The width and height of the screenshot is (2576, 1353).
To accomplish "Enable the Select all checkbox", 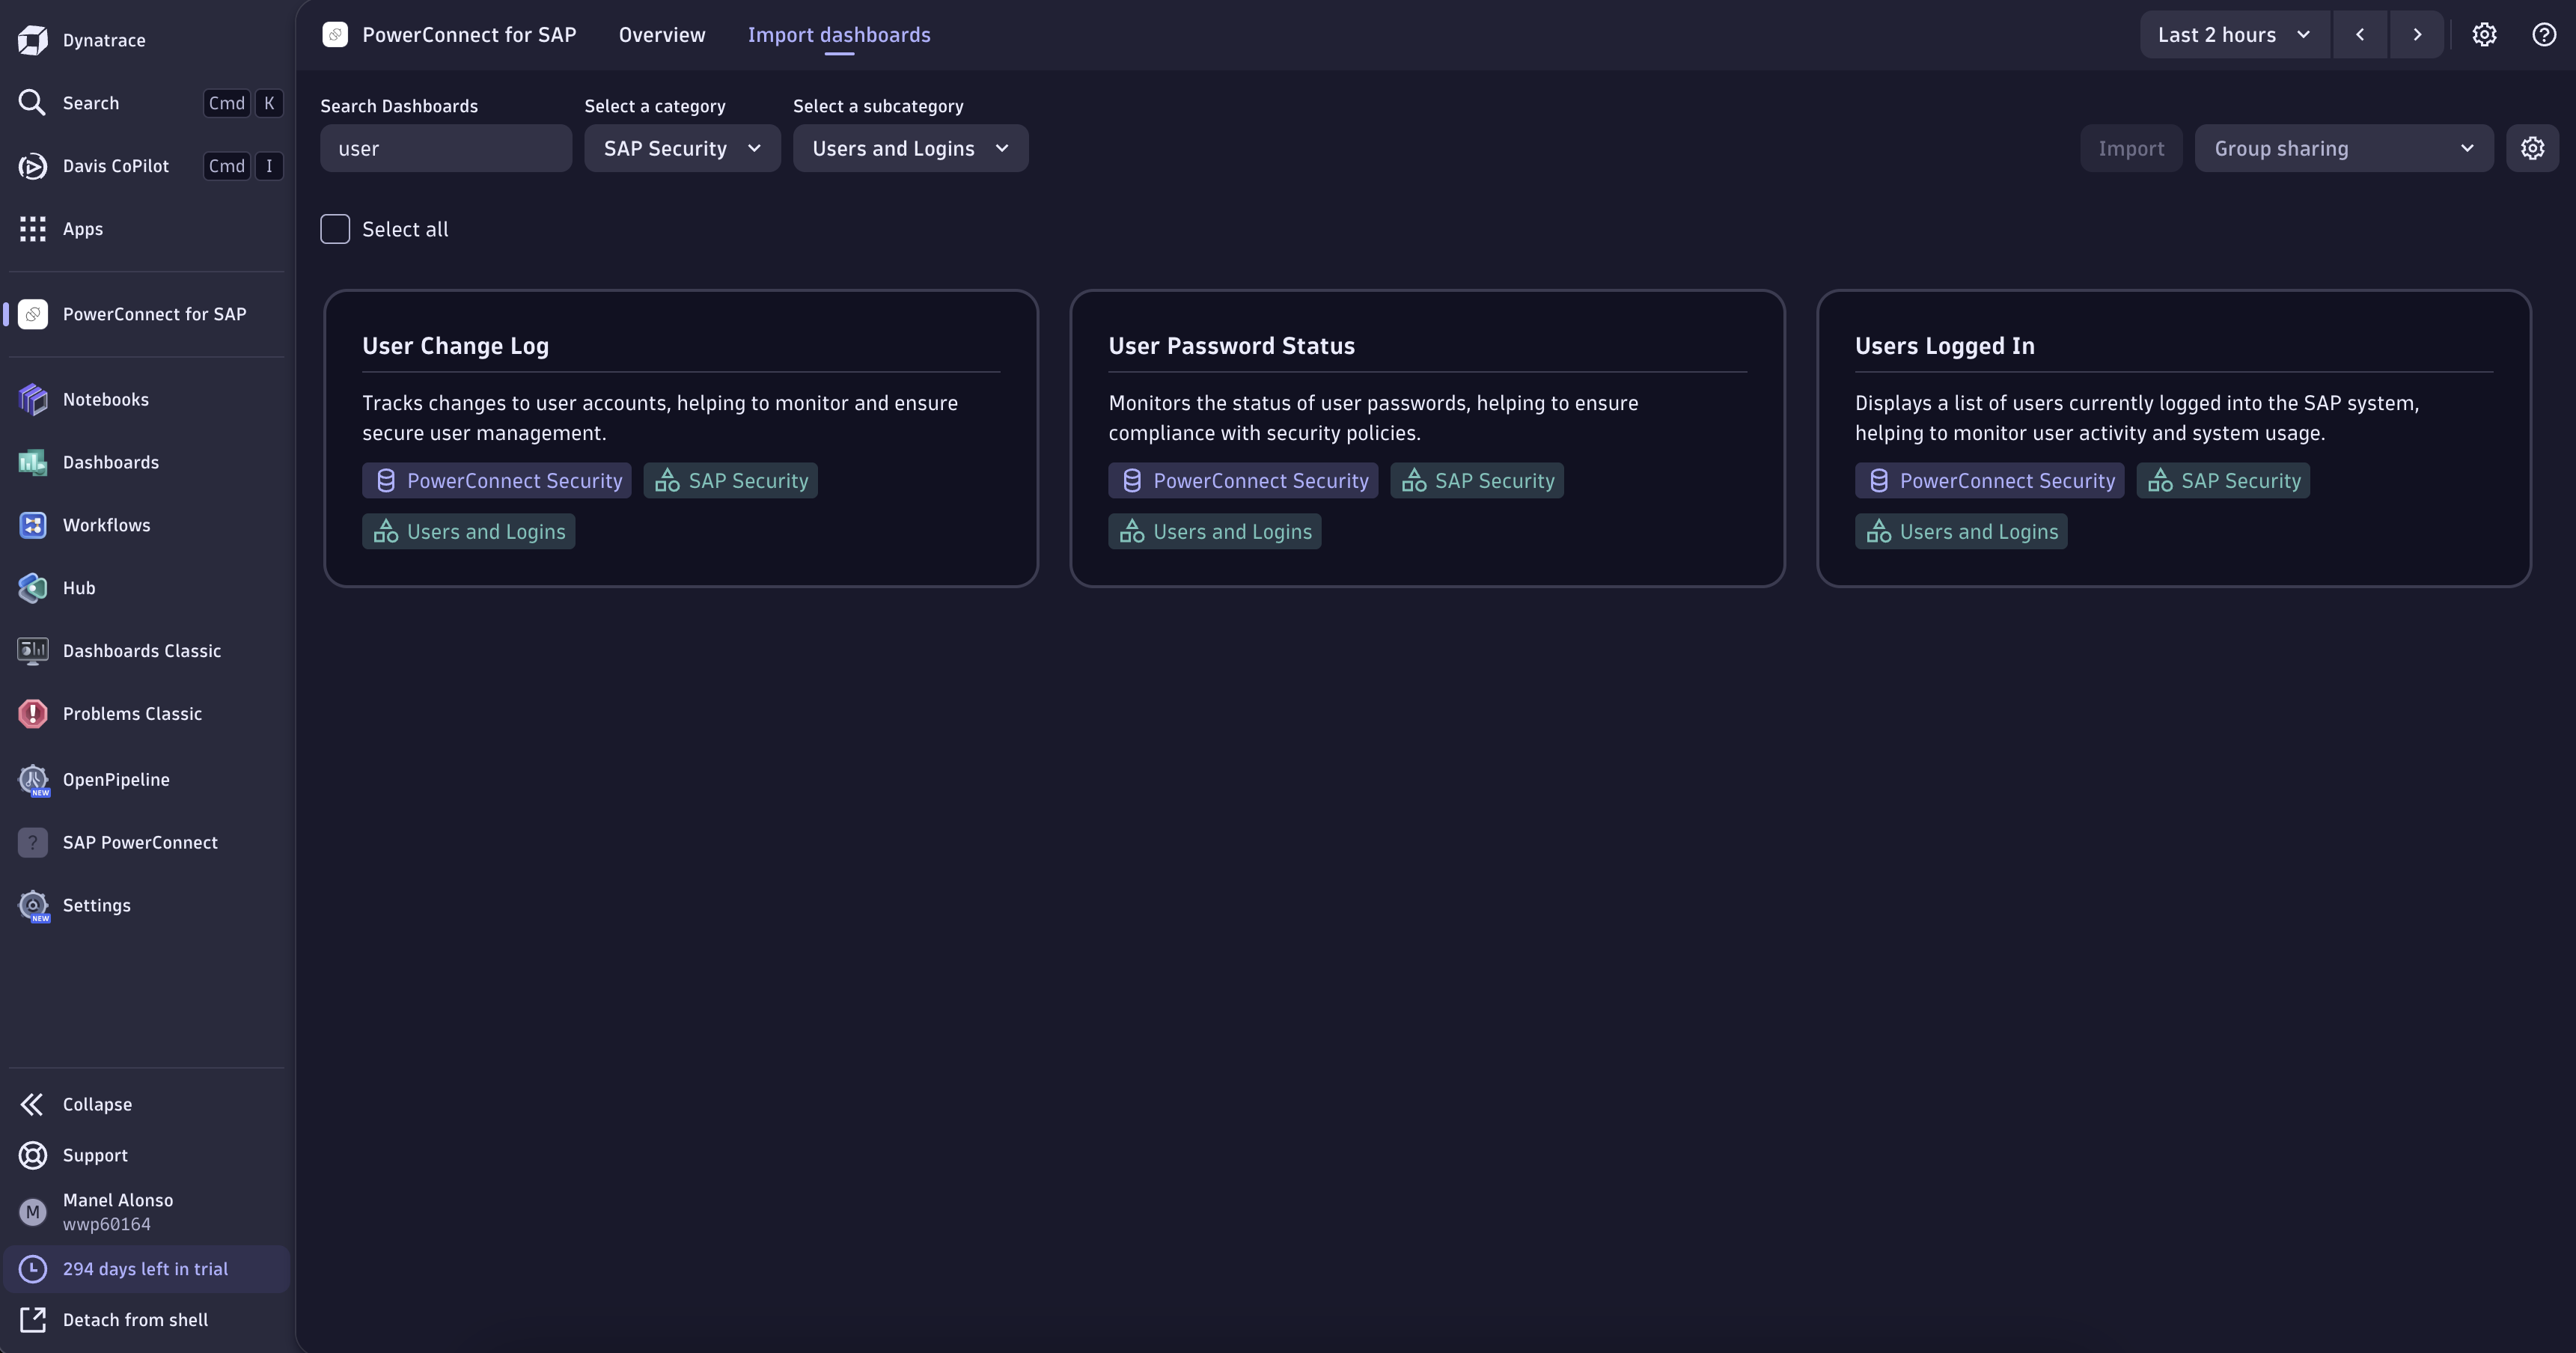I will point(335,229).
